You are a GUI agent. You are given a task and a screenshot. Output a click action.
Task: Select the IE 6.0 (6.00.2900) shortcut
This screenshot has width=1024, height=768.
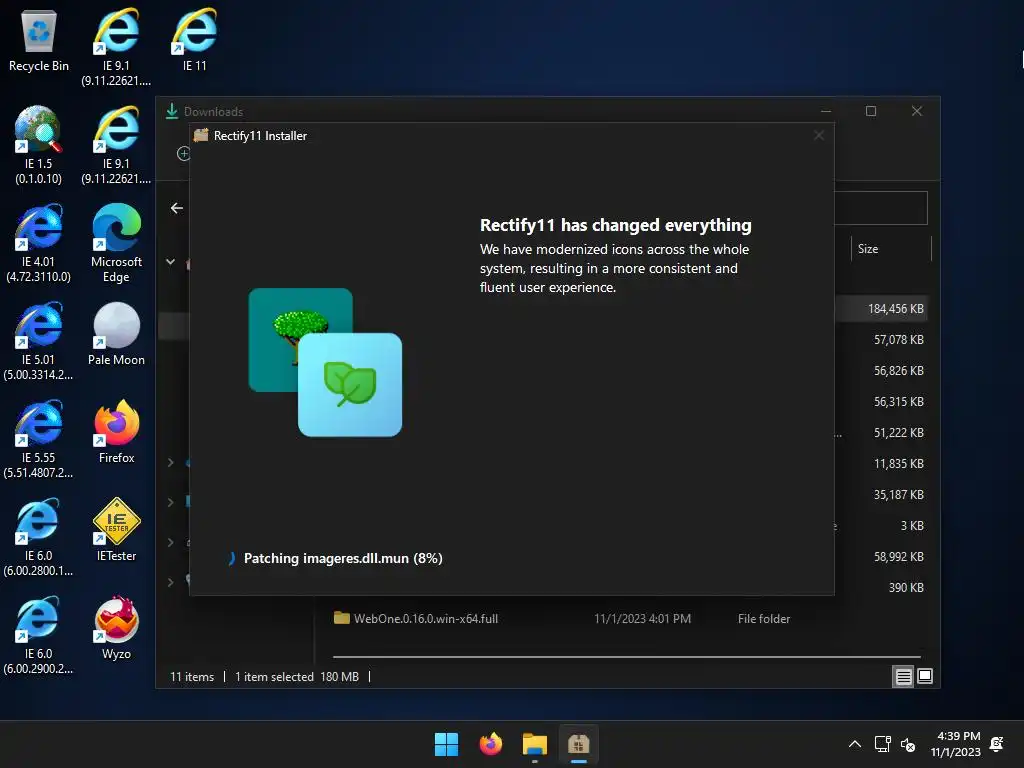(x=39, y=635)
